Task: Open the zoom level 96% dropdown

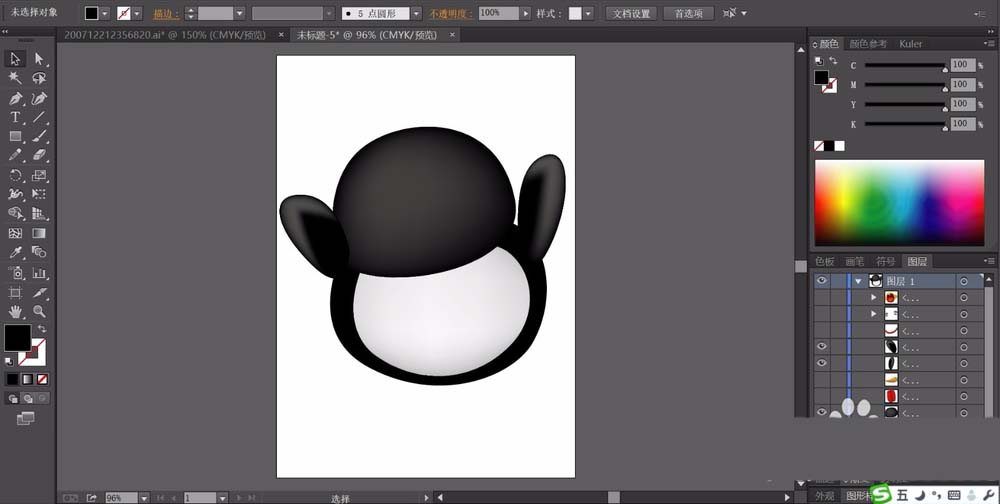Action: coord(145,498)
